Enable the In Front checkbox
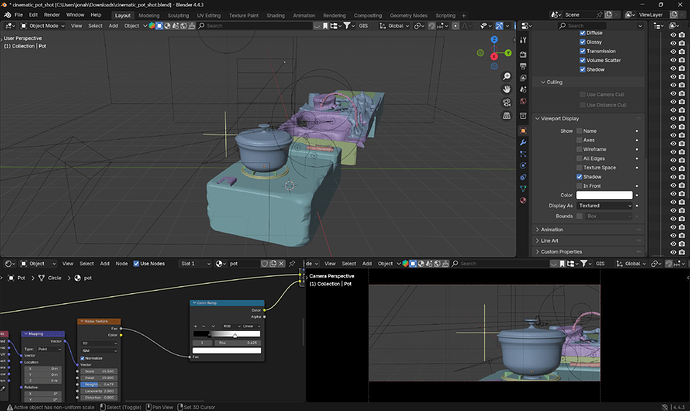 [579, 186]
